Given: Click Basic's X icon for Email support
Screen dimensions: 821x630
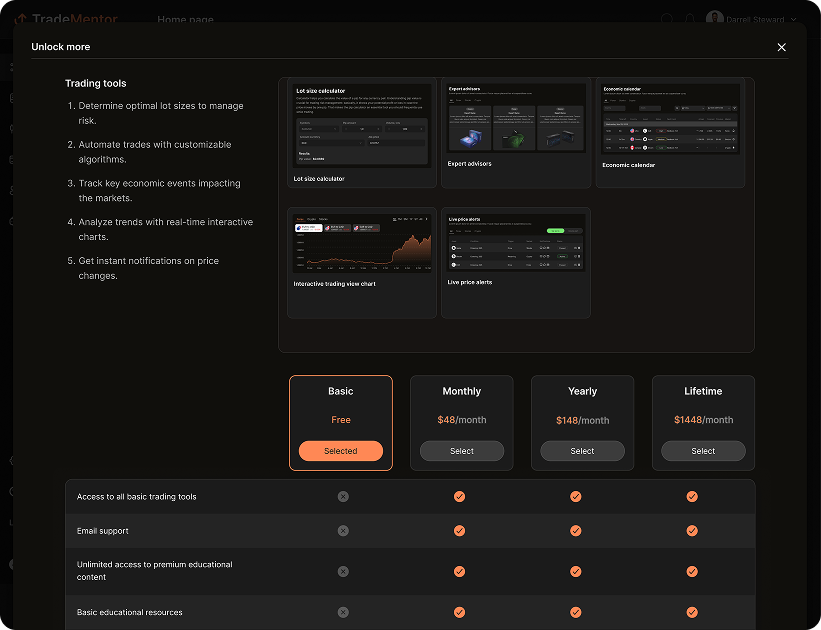Looking at the screenshot, I should [343, 531].
